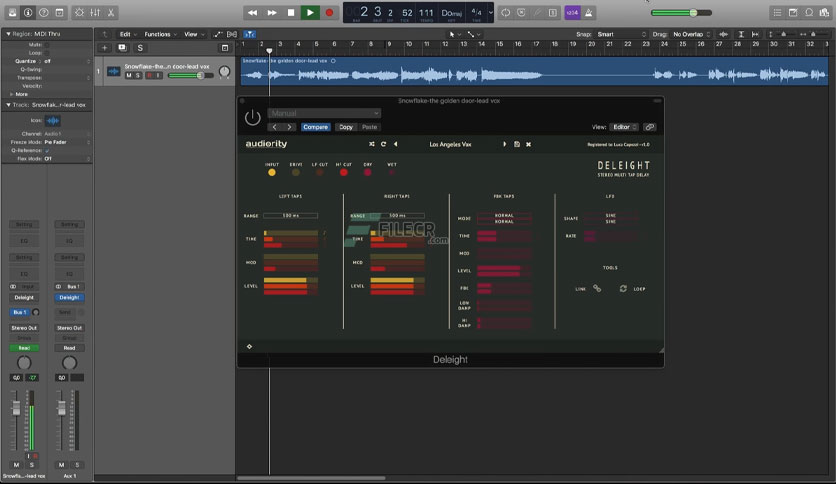Open the Edit menu in Tracks area

127,34
